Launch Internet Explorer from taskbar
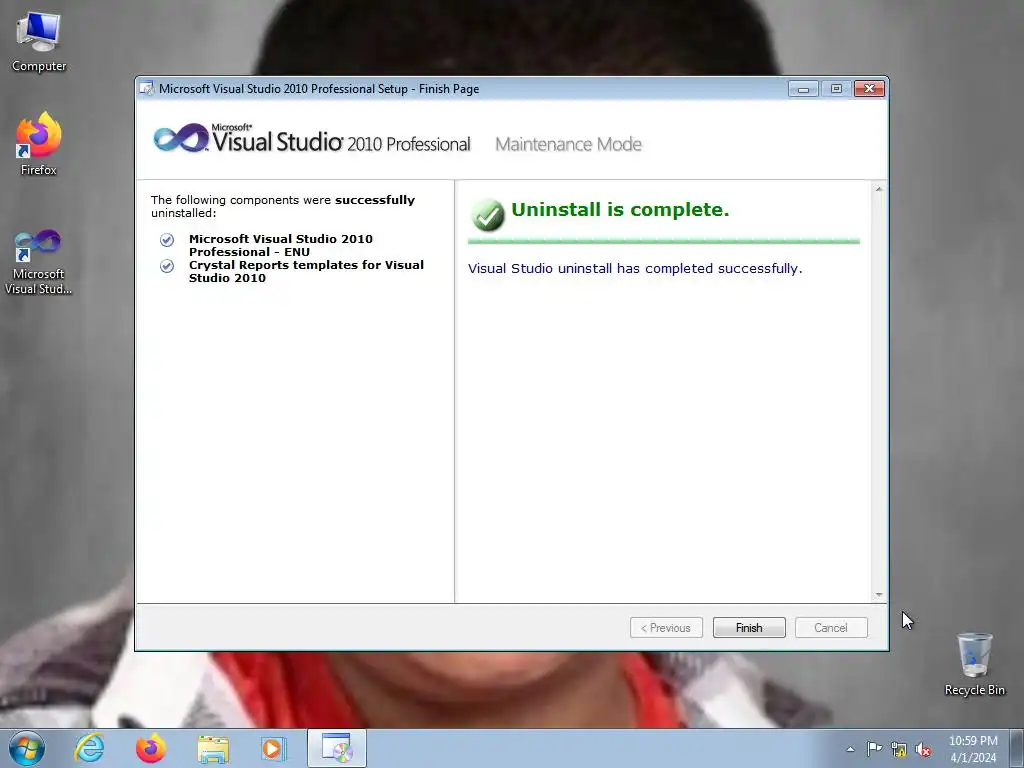 point(89,748)
